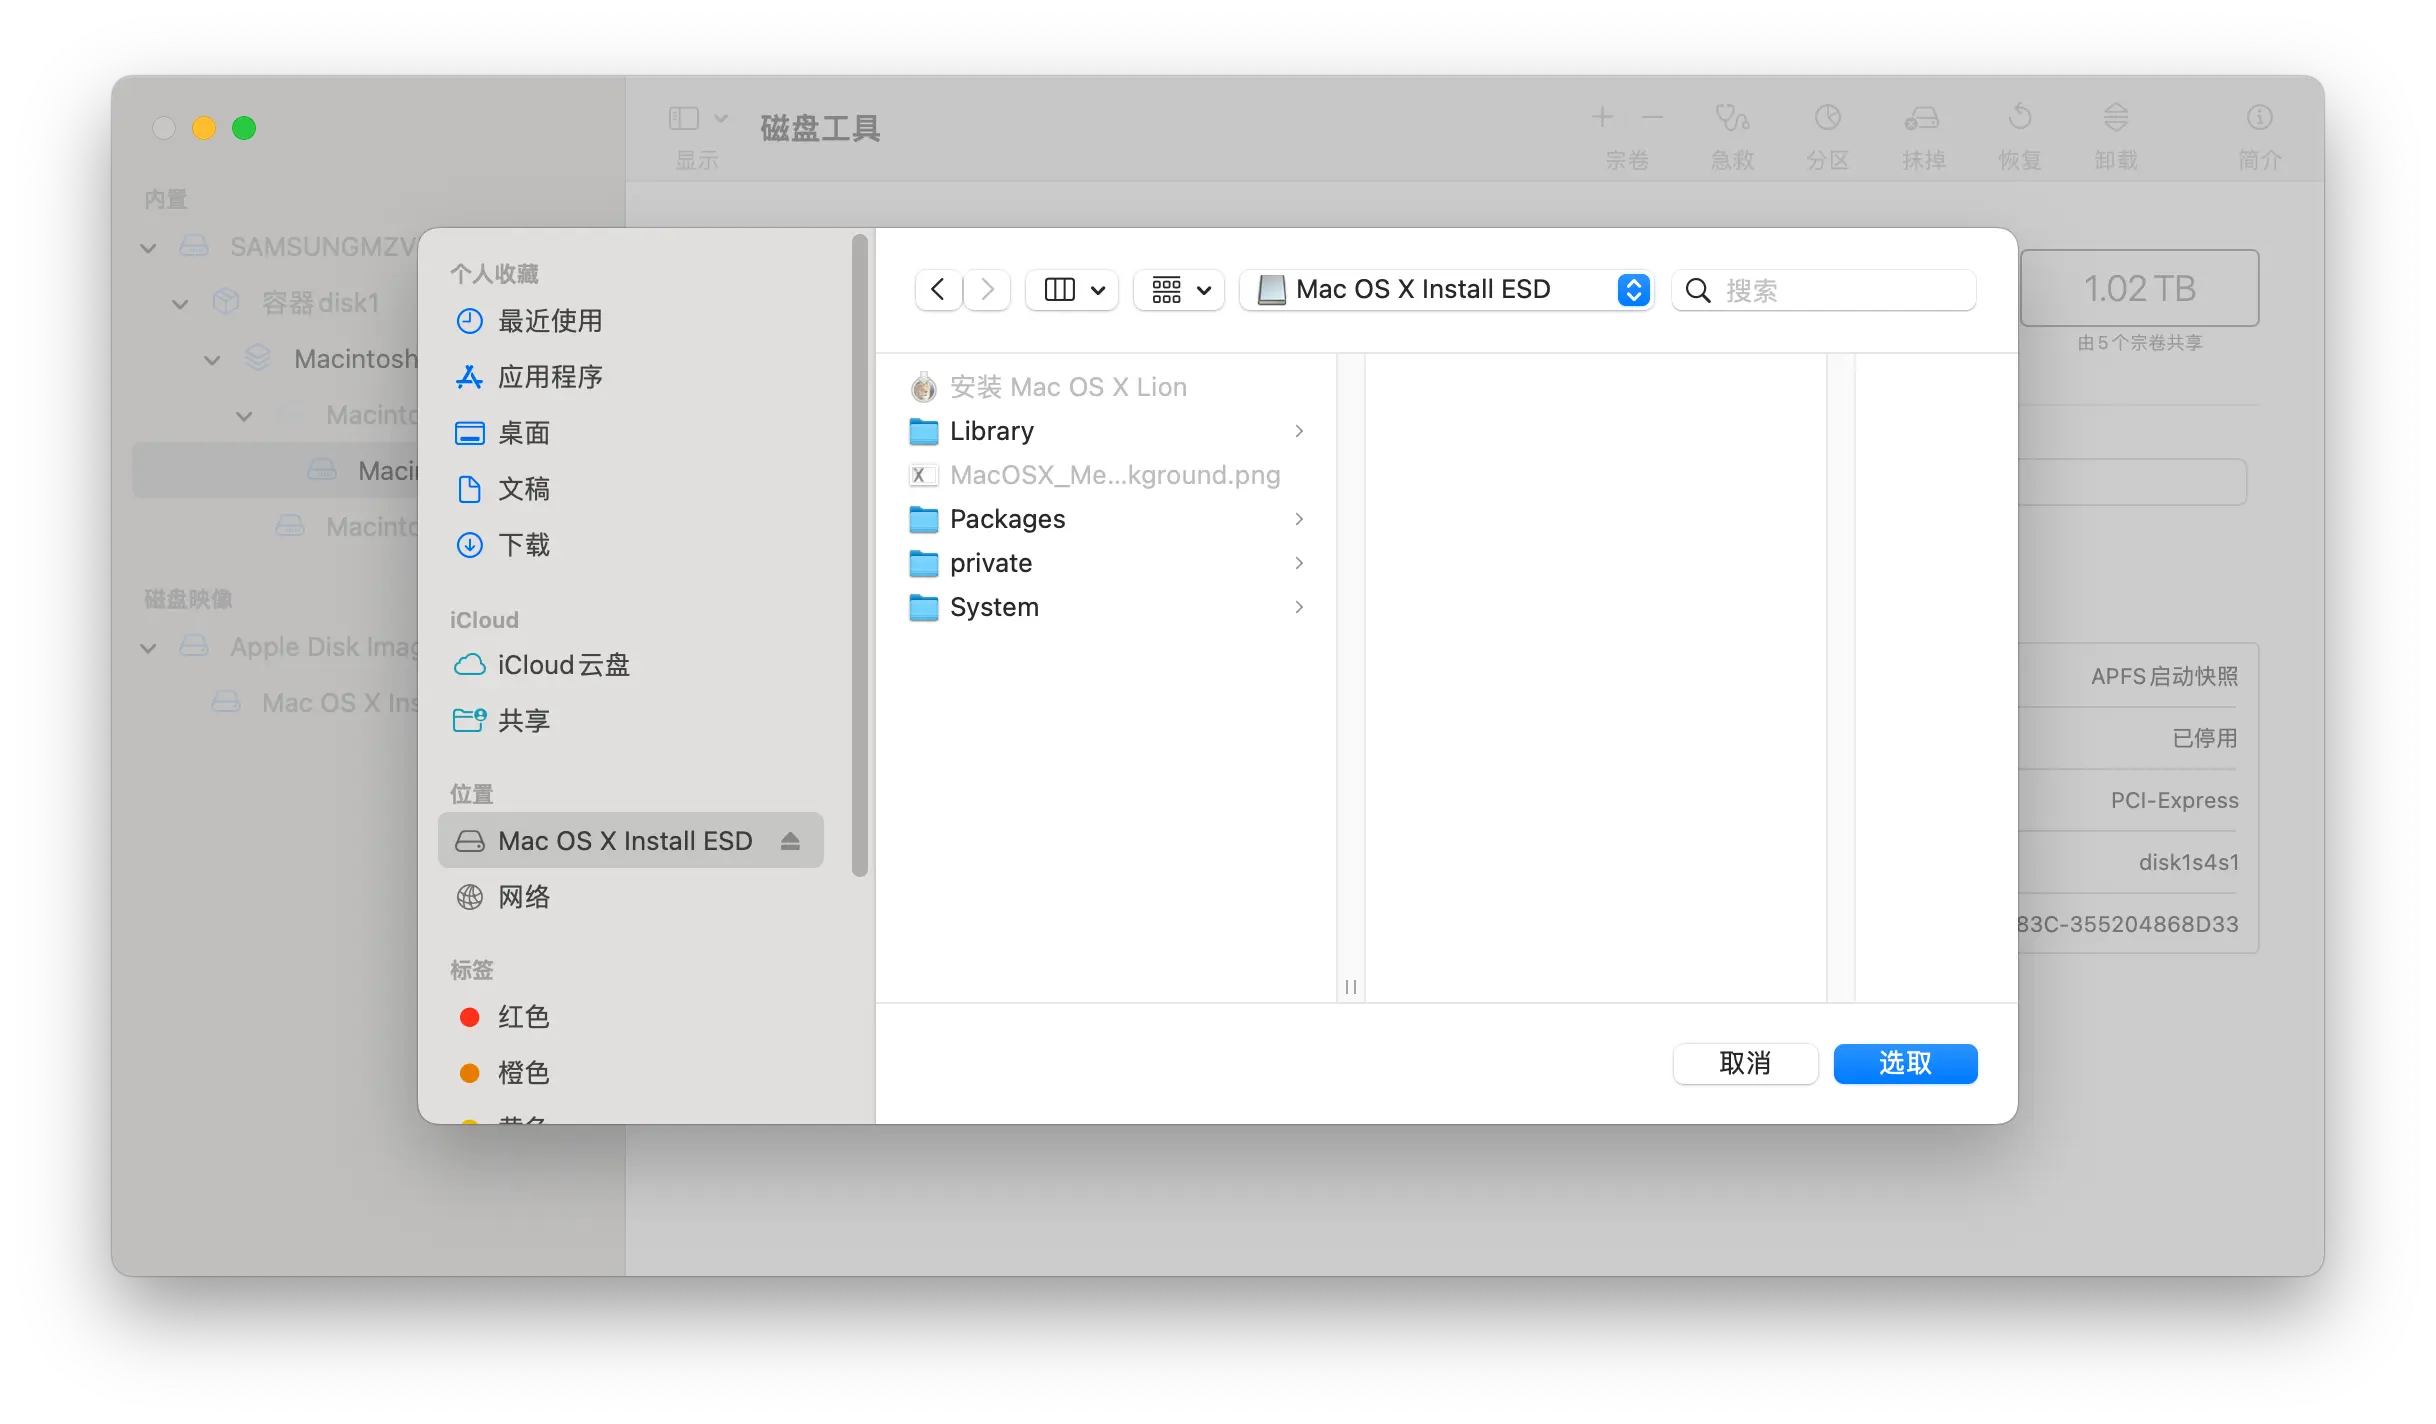Screen dimensions: 2436x1424
Task: Click the column resize handle
Action: 1351,987
